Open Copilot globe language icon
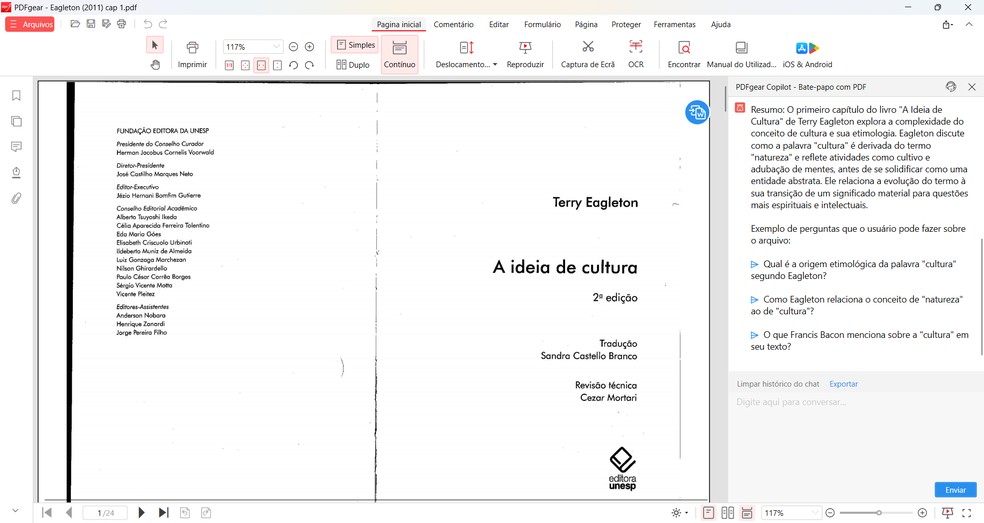This screenshot has height=523, width=984. pyautogui.click(x=951, y=87)
